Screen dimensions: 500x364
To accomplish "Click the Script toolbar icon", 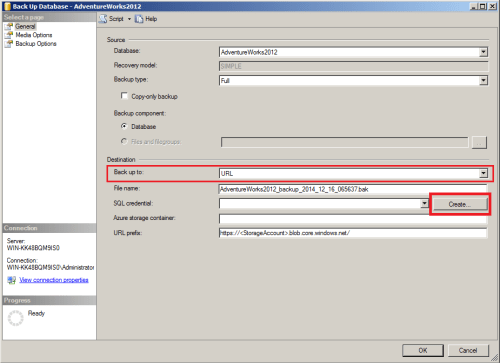I will point(103,19).
